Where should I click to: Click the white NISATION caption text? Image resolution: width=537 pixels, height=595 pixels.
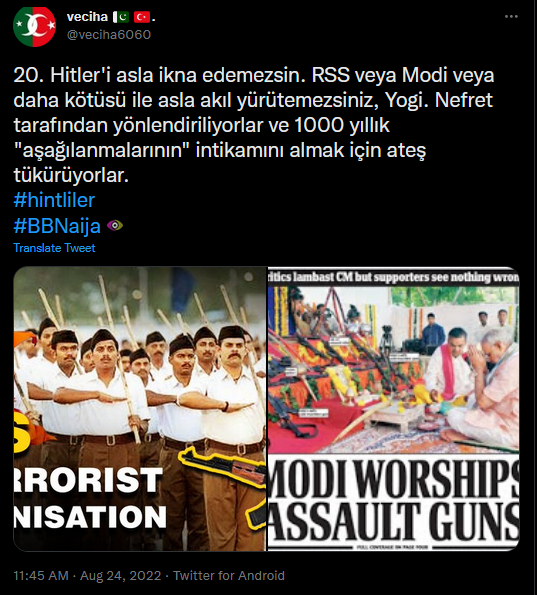pos(90,517)
